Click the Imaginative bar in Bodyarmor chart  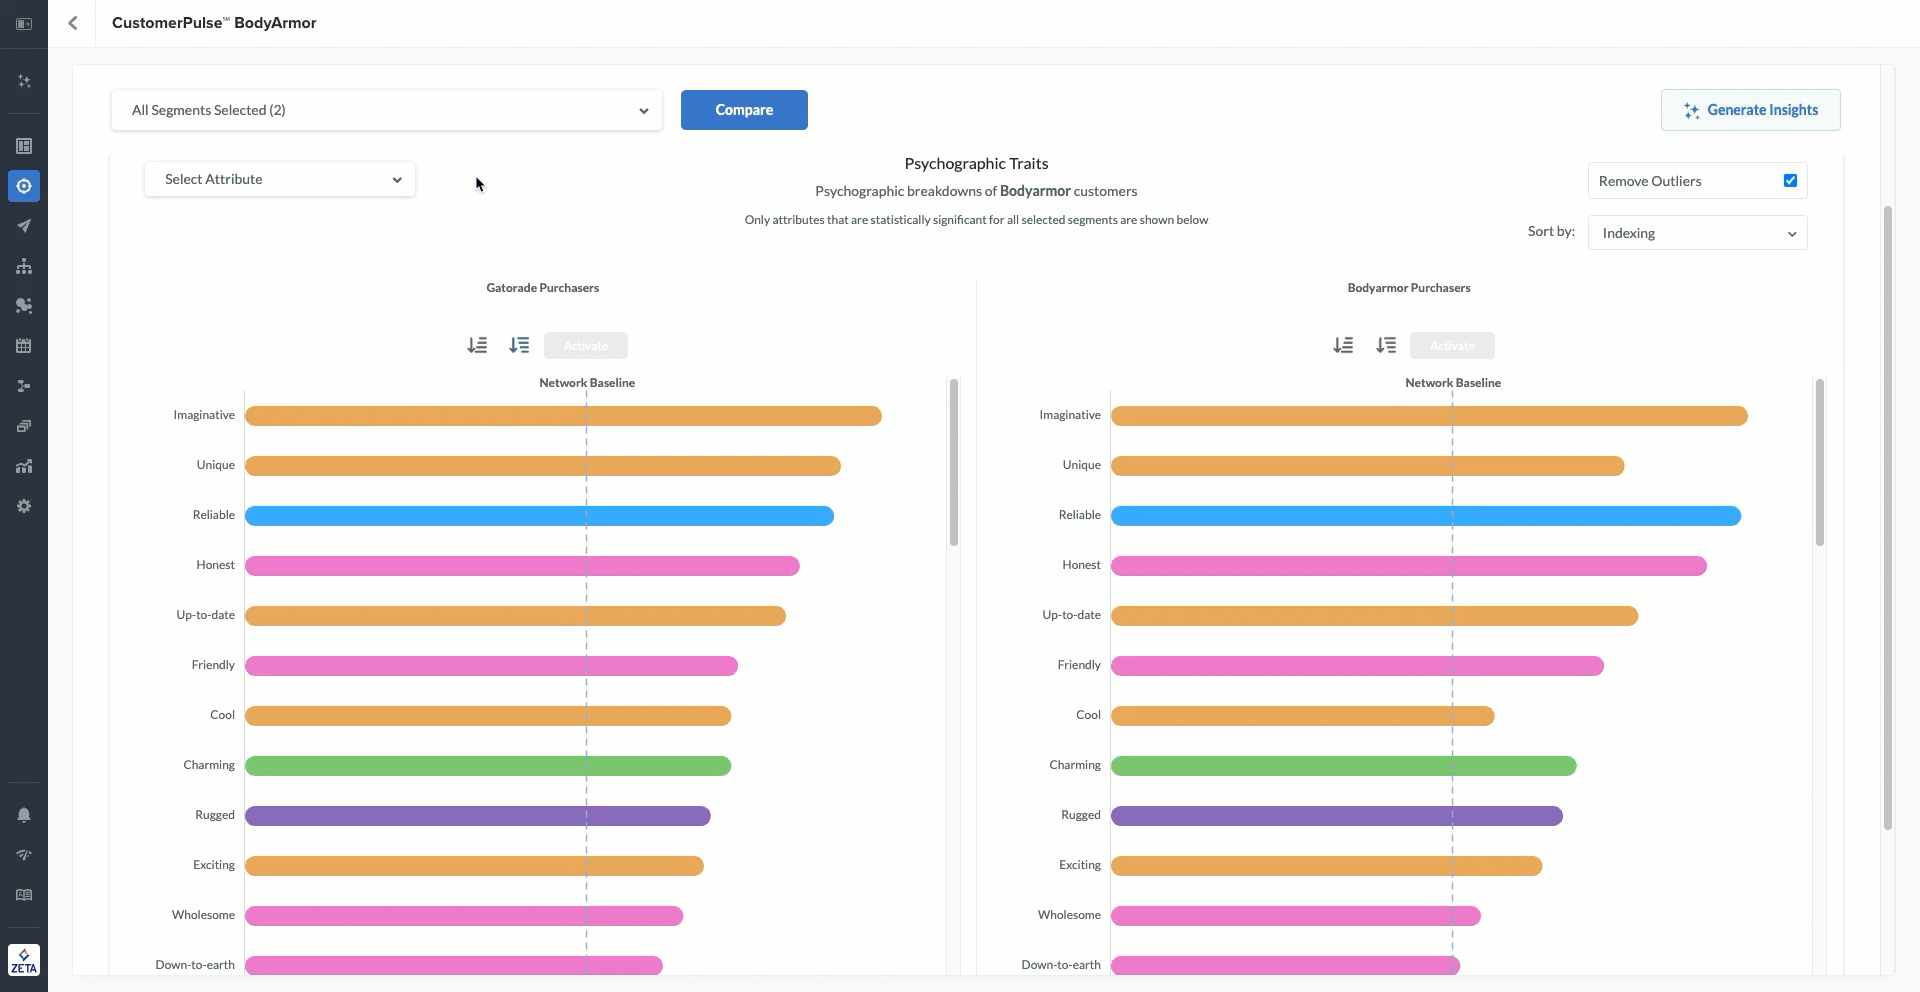click(1429, 416)
